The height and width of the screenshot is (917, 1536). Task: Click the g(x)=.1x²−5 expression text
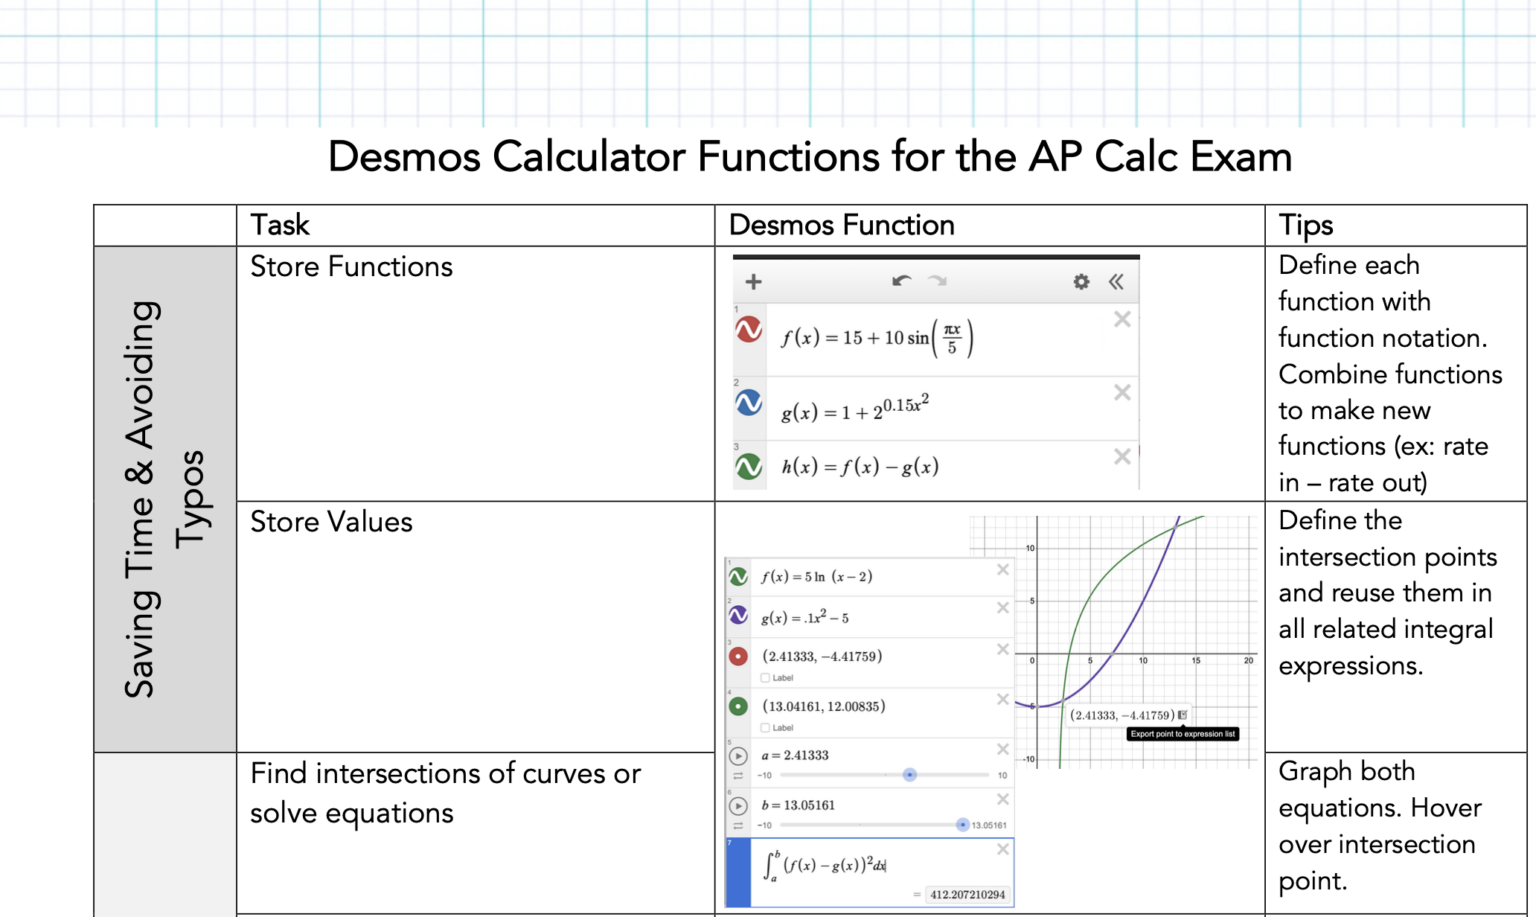(x=805, y=618)
